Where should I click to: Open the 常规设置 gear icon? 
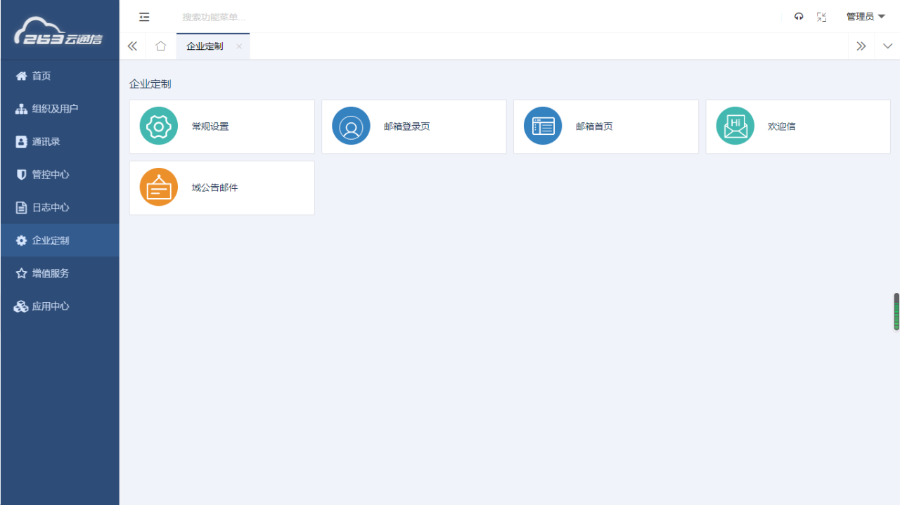click(x=159, y=126)
